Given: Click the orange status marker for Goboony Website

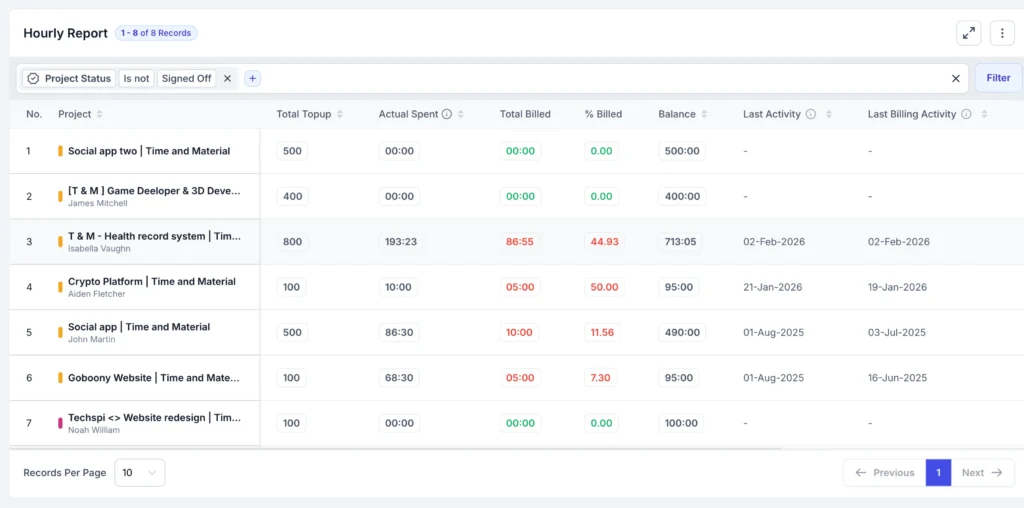Looking at the screenshot, I should click(60, 377).
